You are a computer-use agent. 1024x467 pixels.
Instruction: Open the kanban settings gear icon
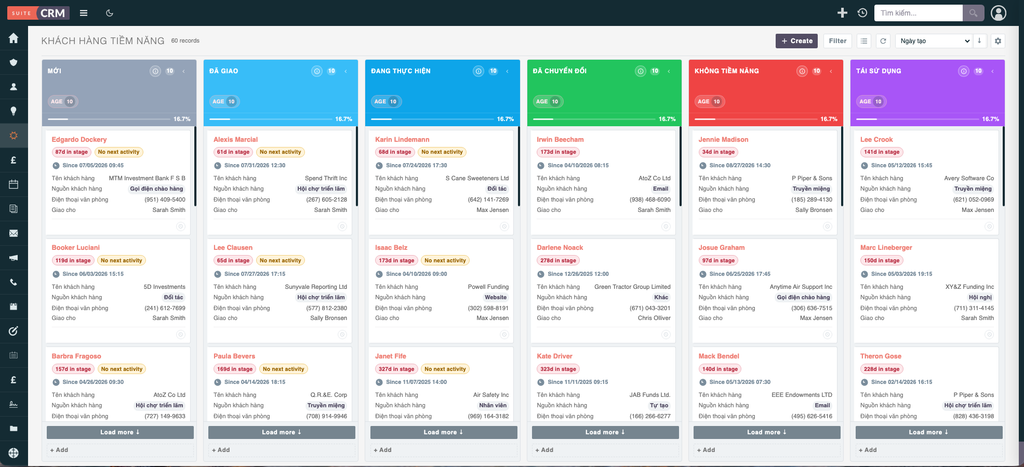point(997,40)
